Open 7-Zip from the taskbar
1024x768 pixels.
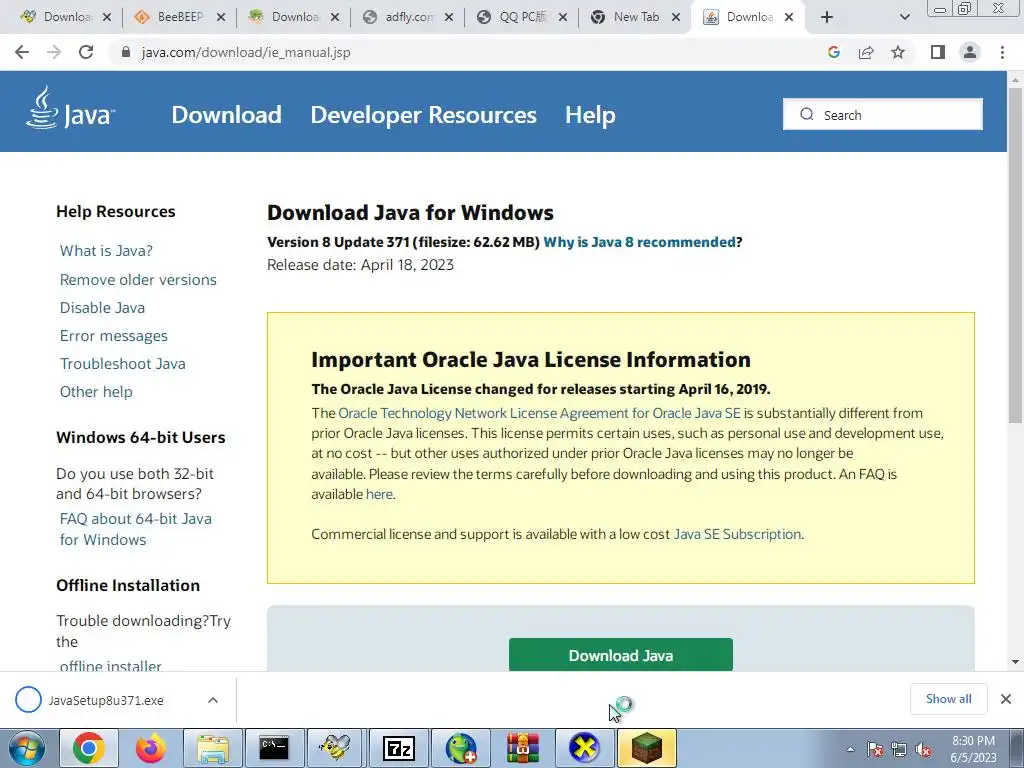point(398,748)
